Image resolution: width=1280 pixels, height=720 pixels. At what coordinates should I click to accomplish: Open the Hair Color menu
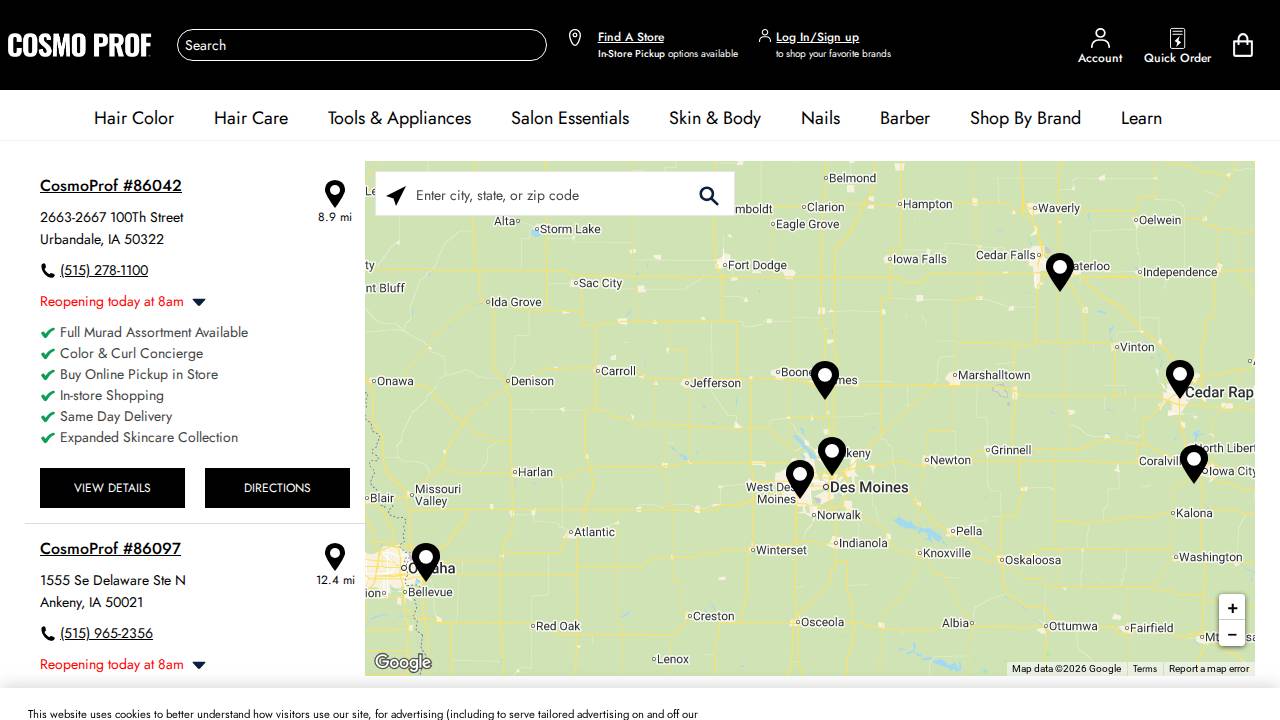134,118
